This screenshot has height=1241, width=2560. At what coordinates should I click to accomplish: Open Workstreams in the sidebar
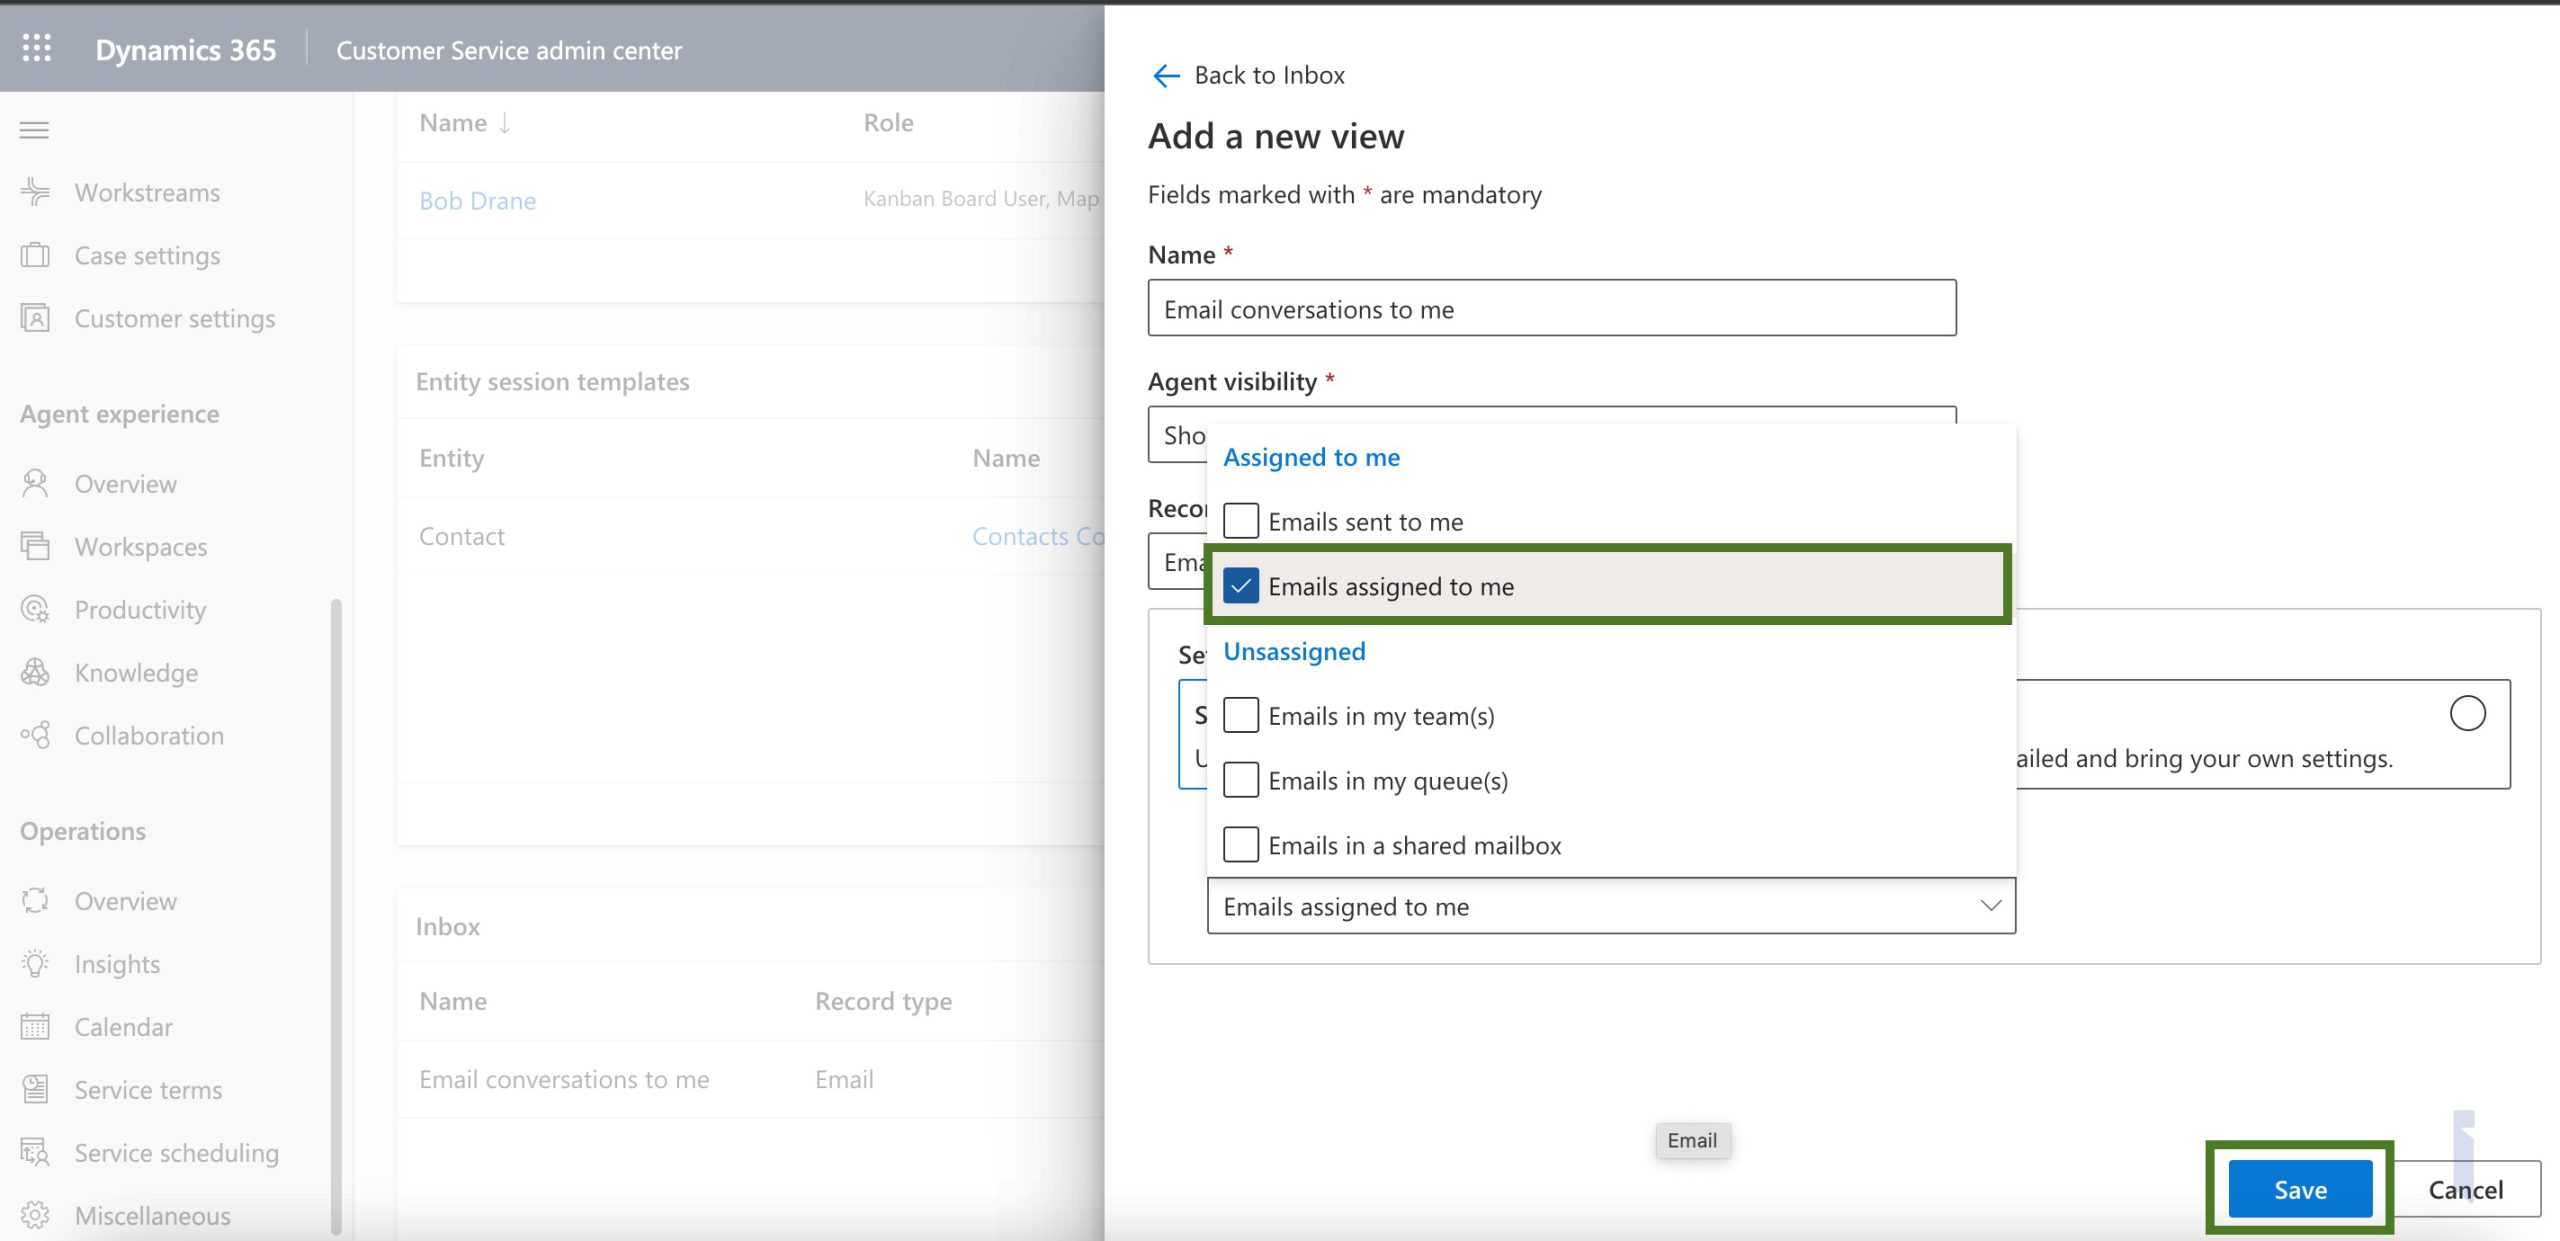tap(147, 192)
